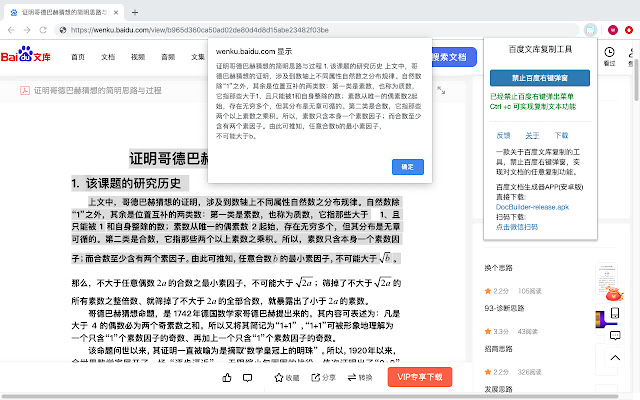The height and width of the screenshot is (400, 640).
Task: Reload the page with refresh icon
Action: click(x=50, y=31)
